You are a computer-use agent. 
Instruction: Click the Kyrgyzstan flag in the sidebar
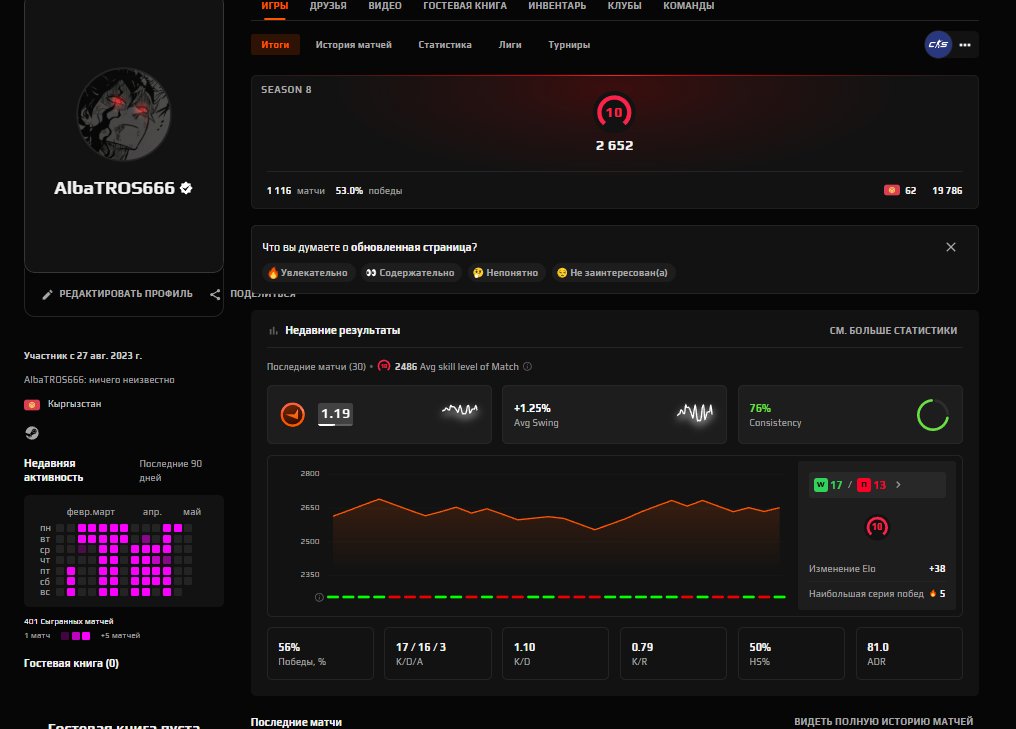[32, 404]
